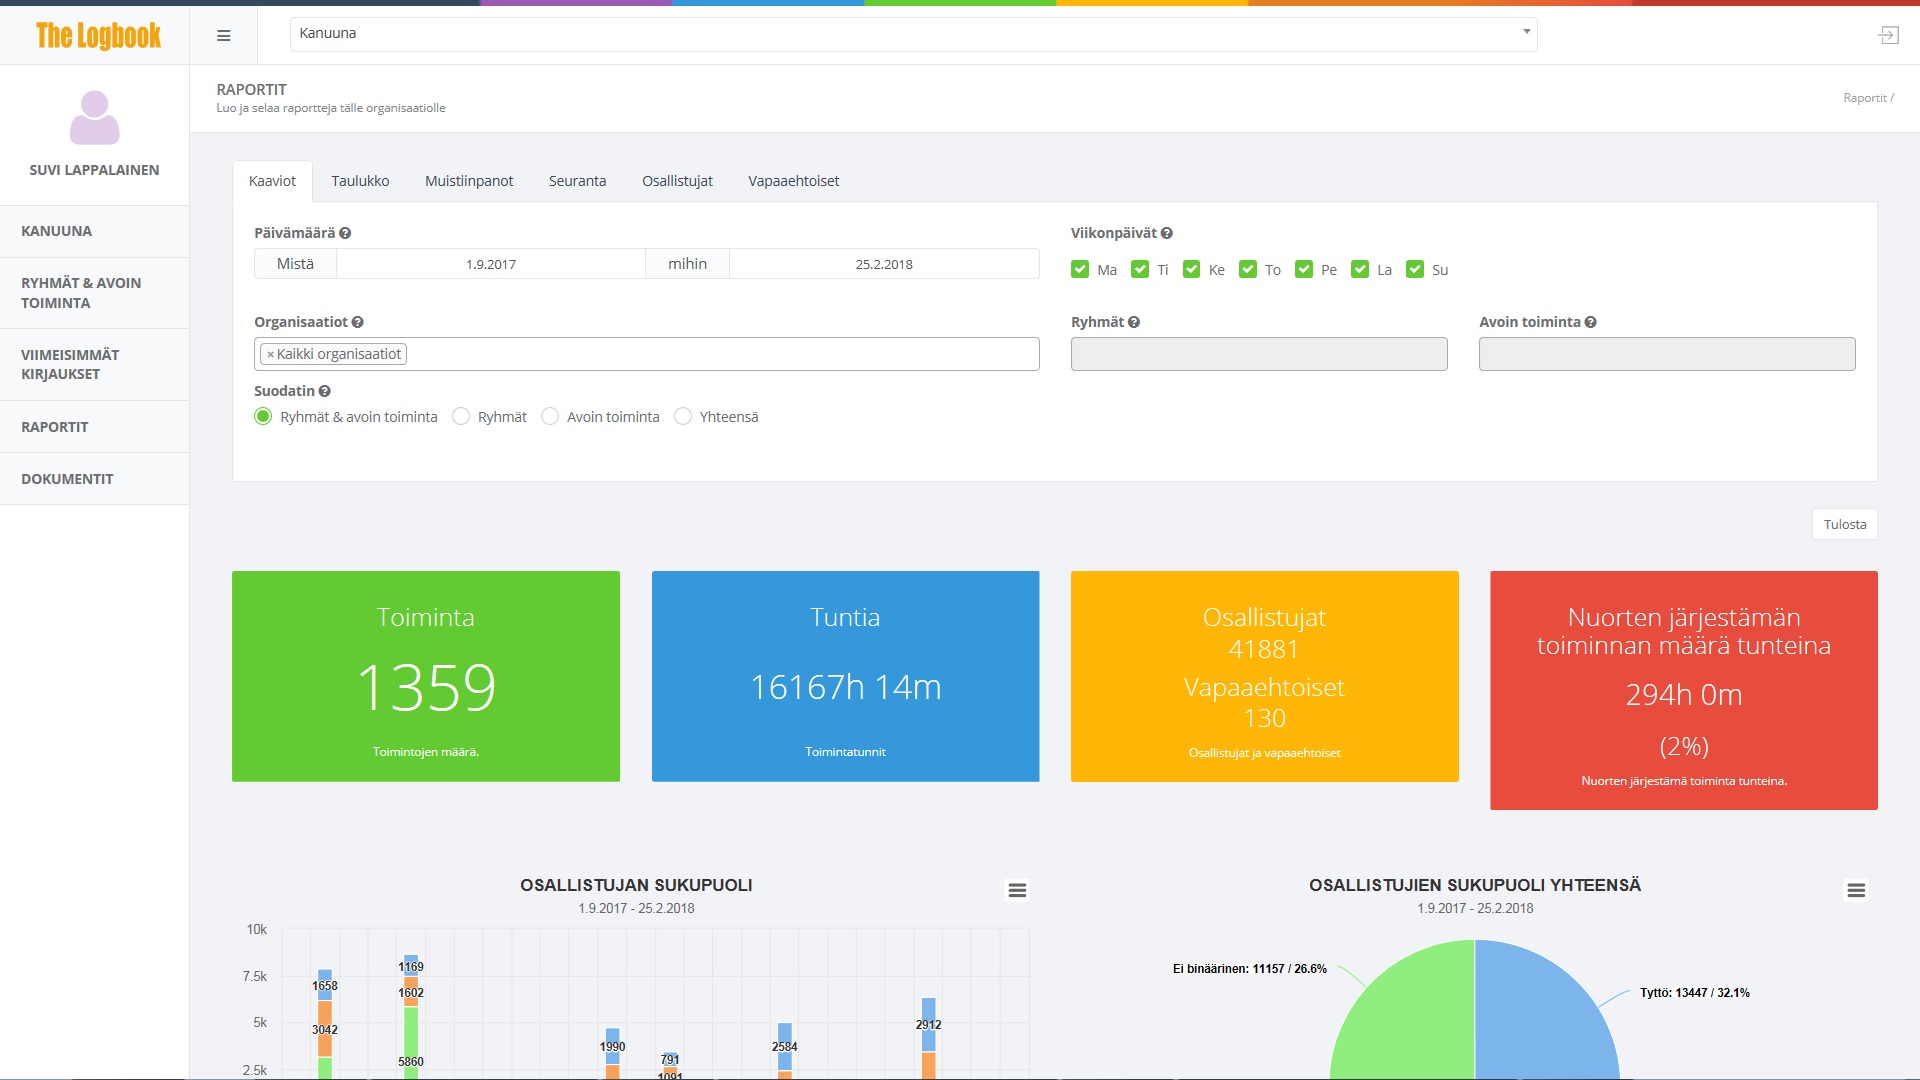This screenshot has height=1080, width=1920.
Task: Switch to the Taulukko tab
Action: coord(360,181)
